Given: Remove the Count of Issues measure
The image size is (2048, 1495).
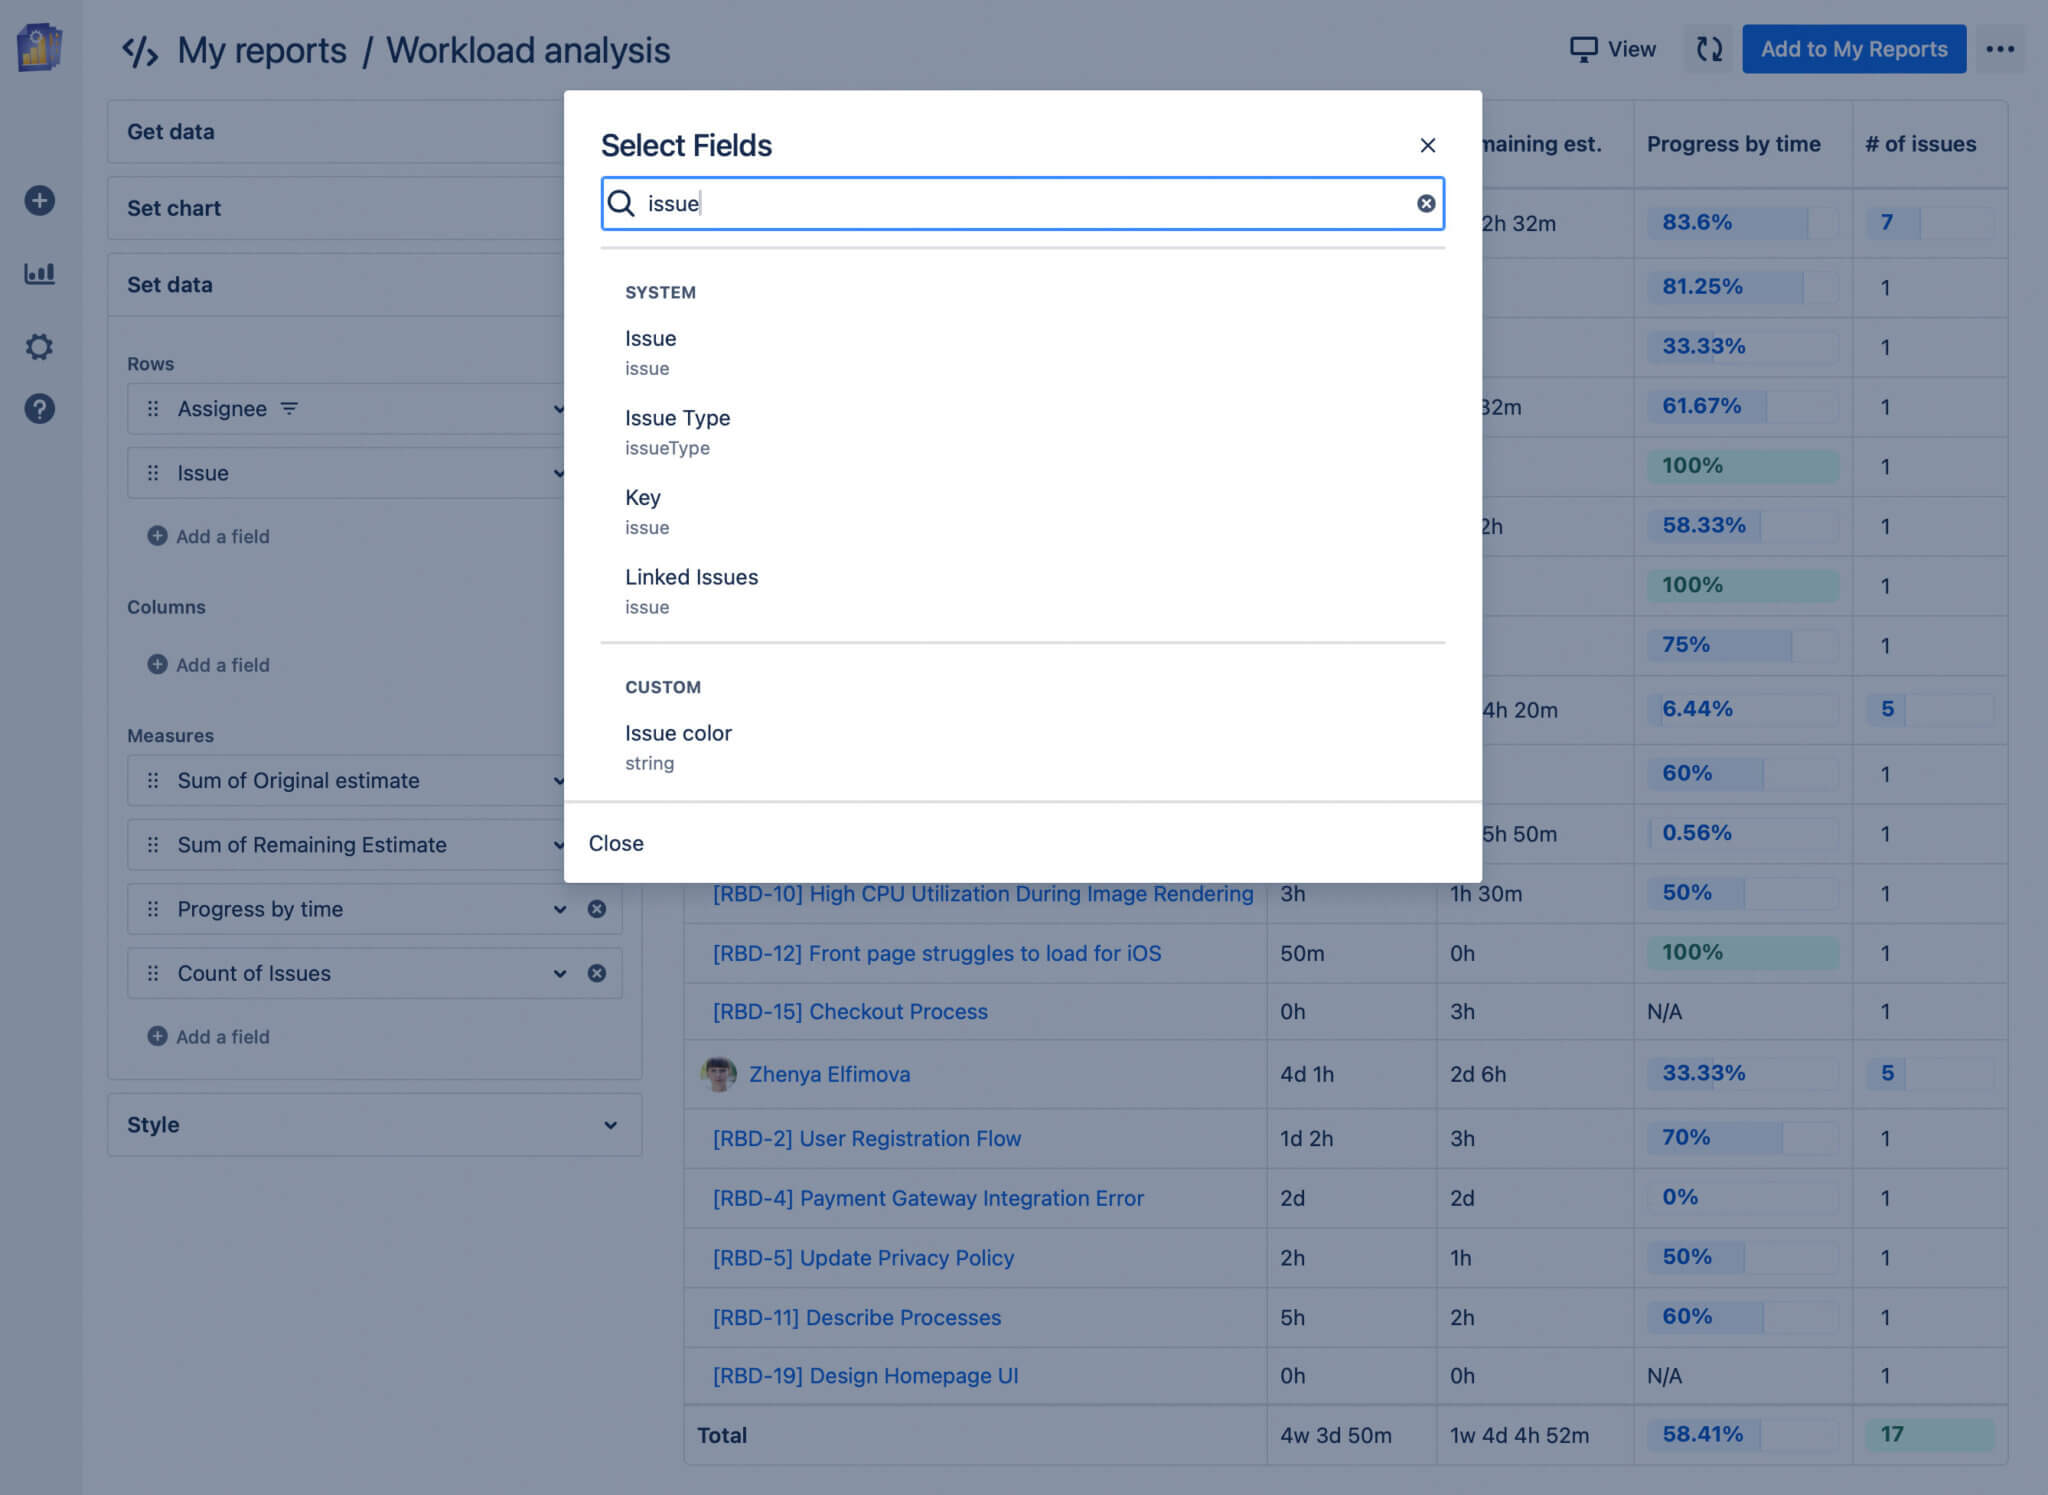Looking at the screenshot, I should click(597, 972).
